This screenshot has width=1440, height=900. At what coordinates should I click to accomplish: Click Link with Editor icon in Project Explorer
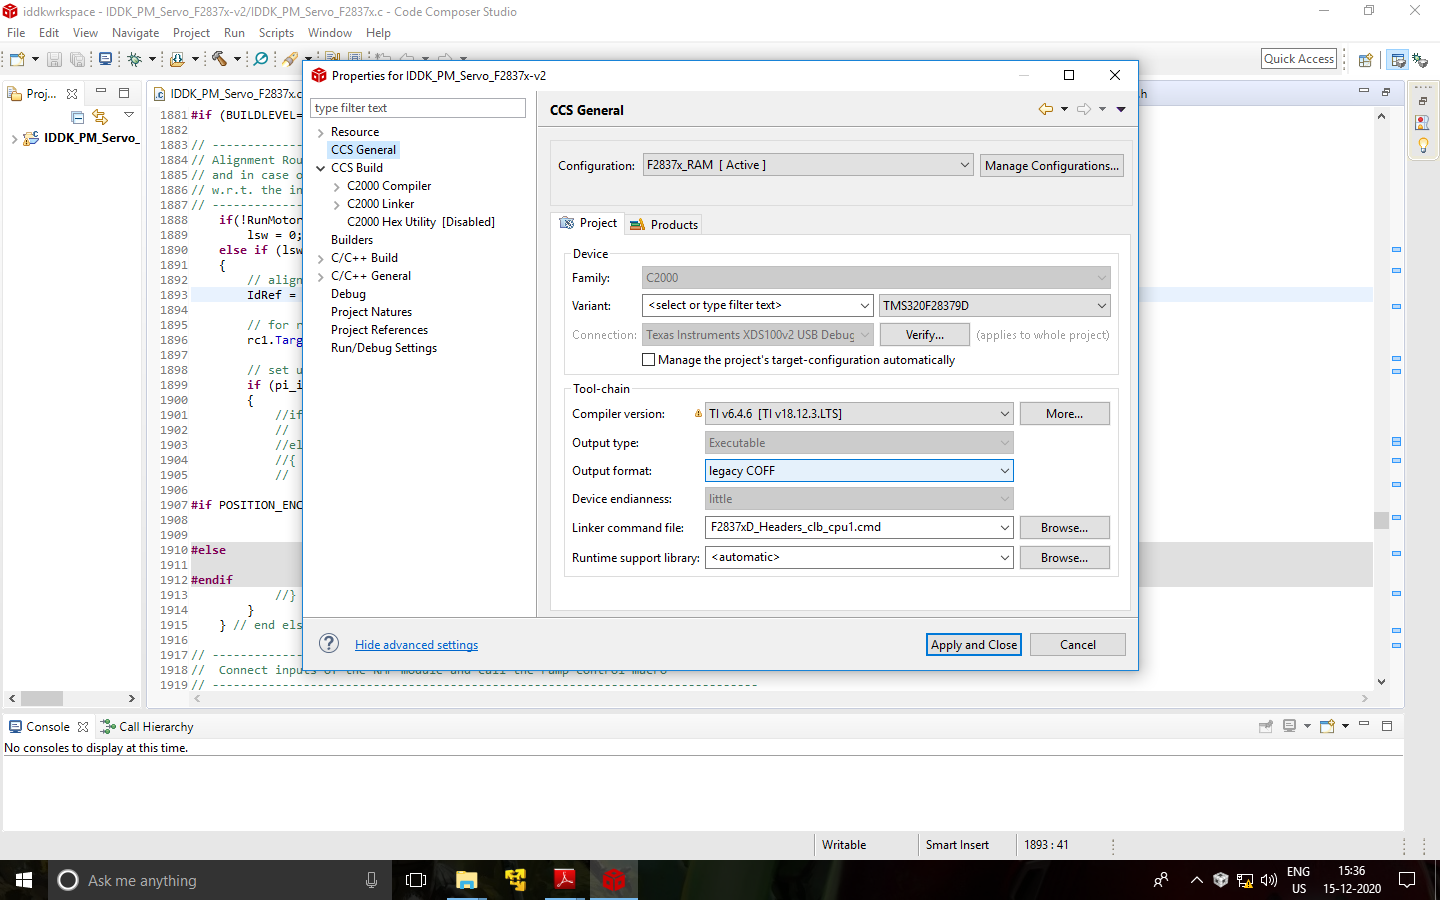100,117
